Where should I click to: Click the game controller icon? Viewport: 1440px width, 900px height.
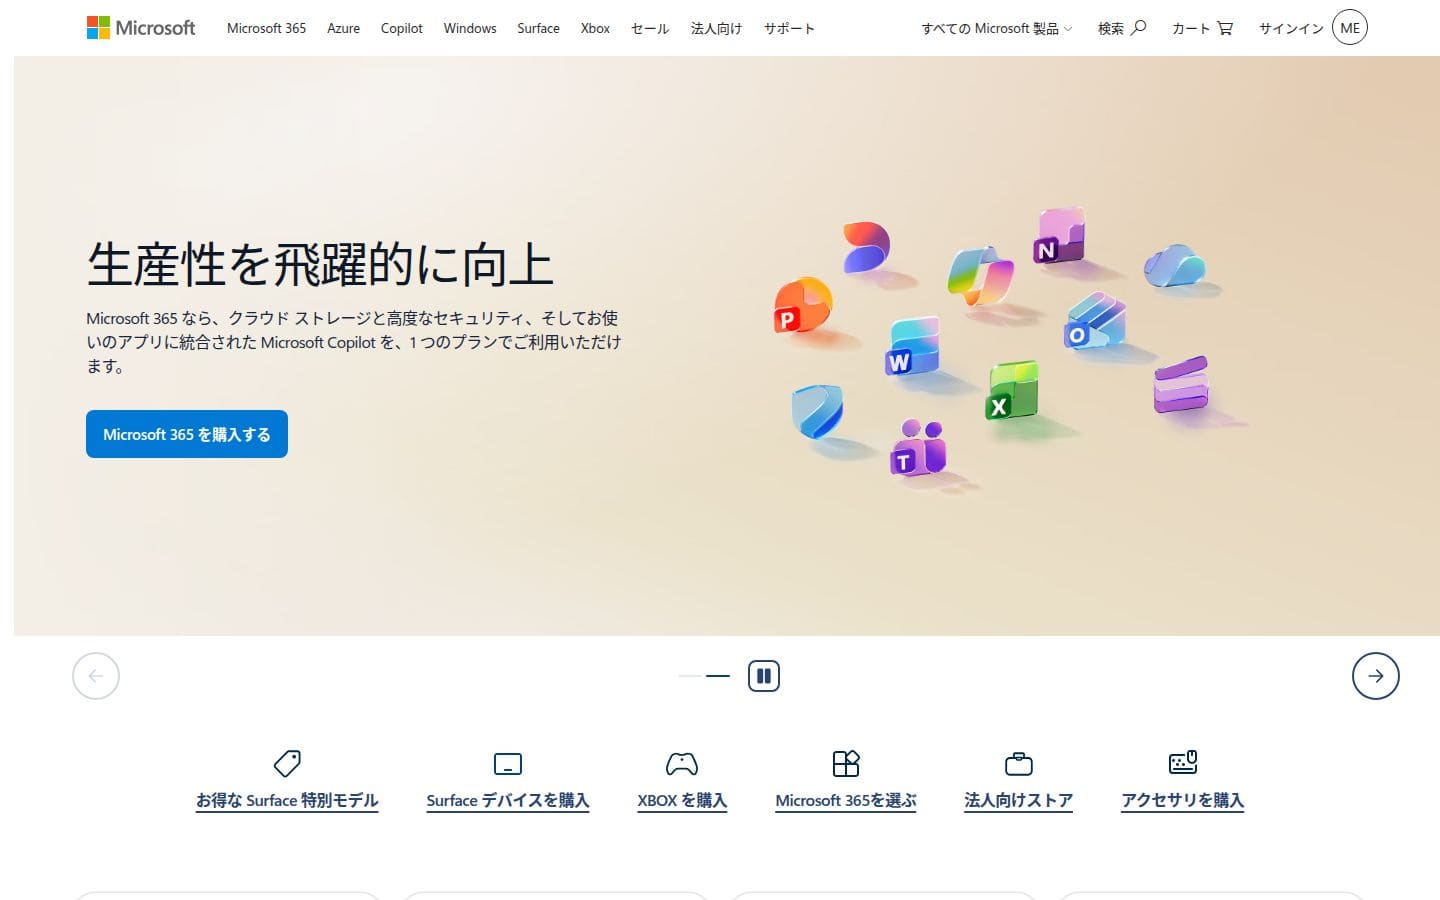(x=682, y=764)
